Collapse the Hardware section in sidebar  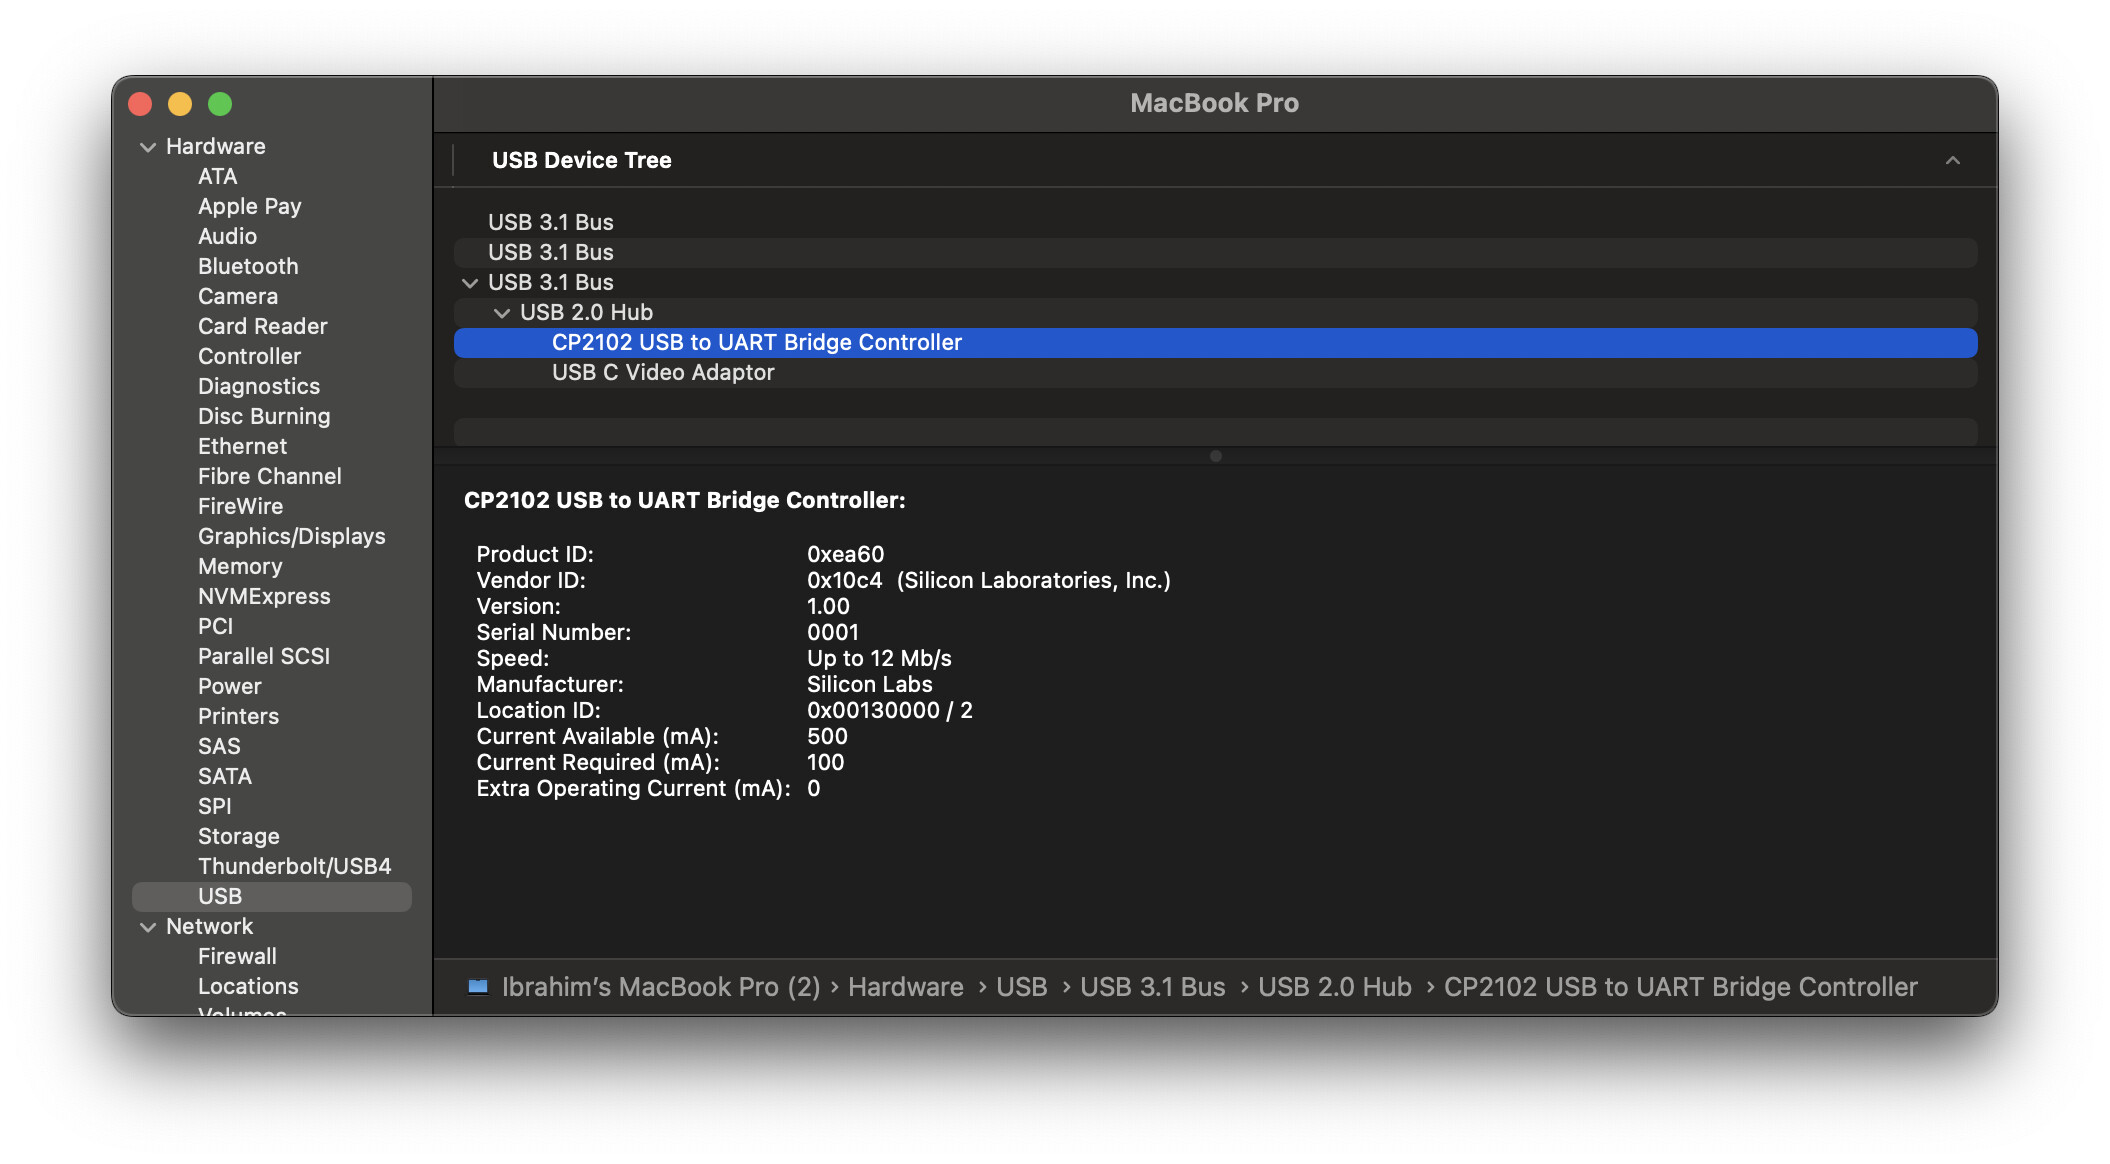point(148,147)
